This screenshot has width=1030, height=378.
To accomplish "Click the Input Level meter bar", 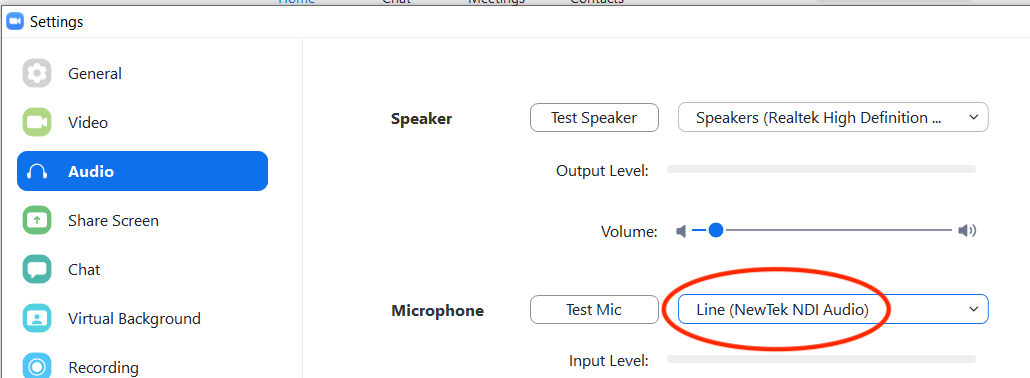I will (x=821, y=359).
